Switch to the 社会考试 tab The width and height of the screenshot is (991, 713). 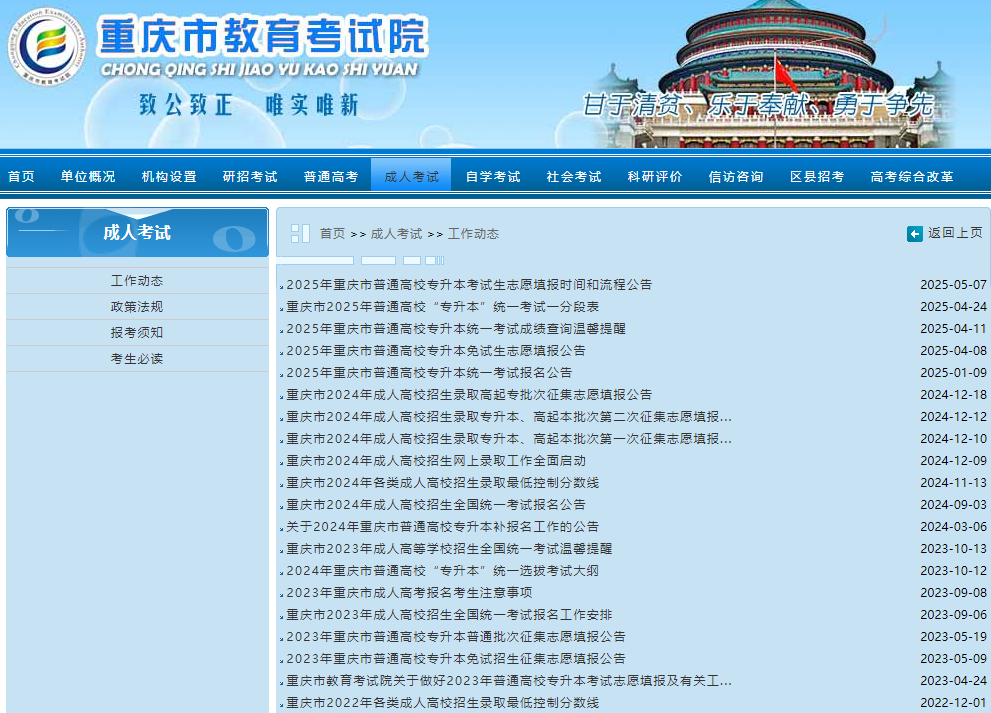click(x=571, y=174)
